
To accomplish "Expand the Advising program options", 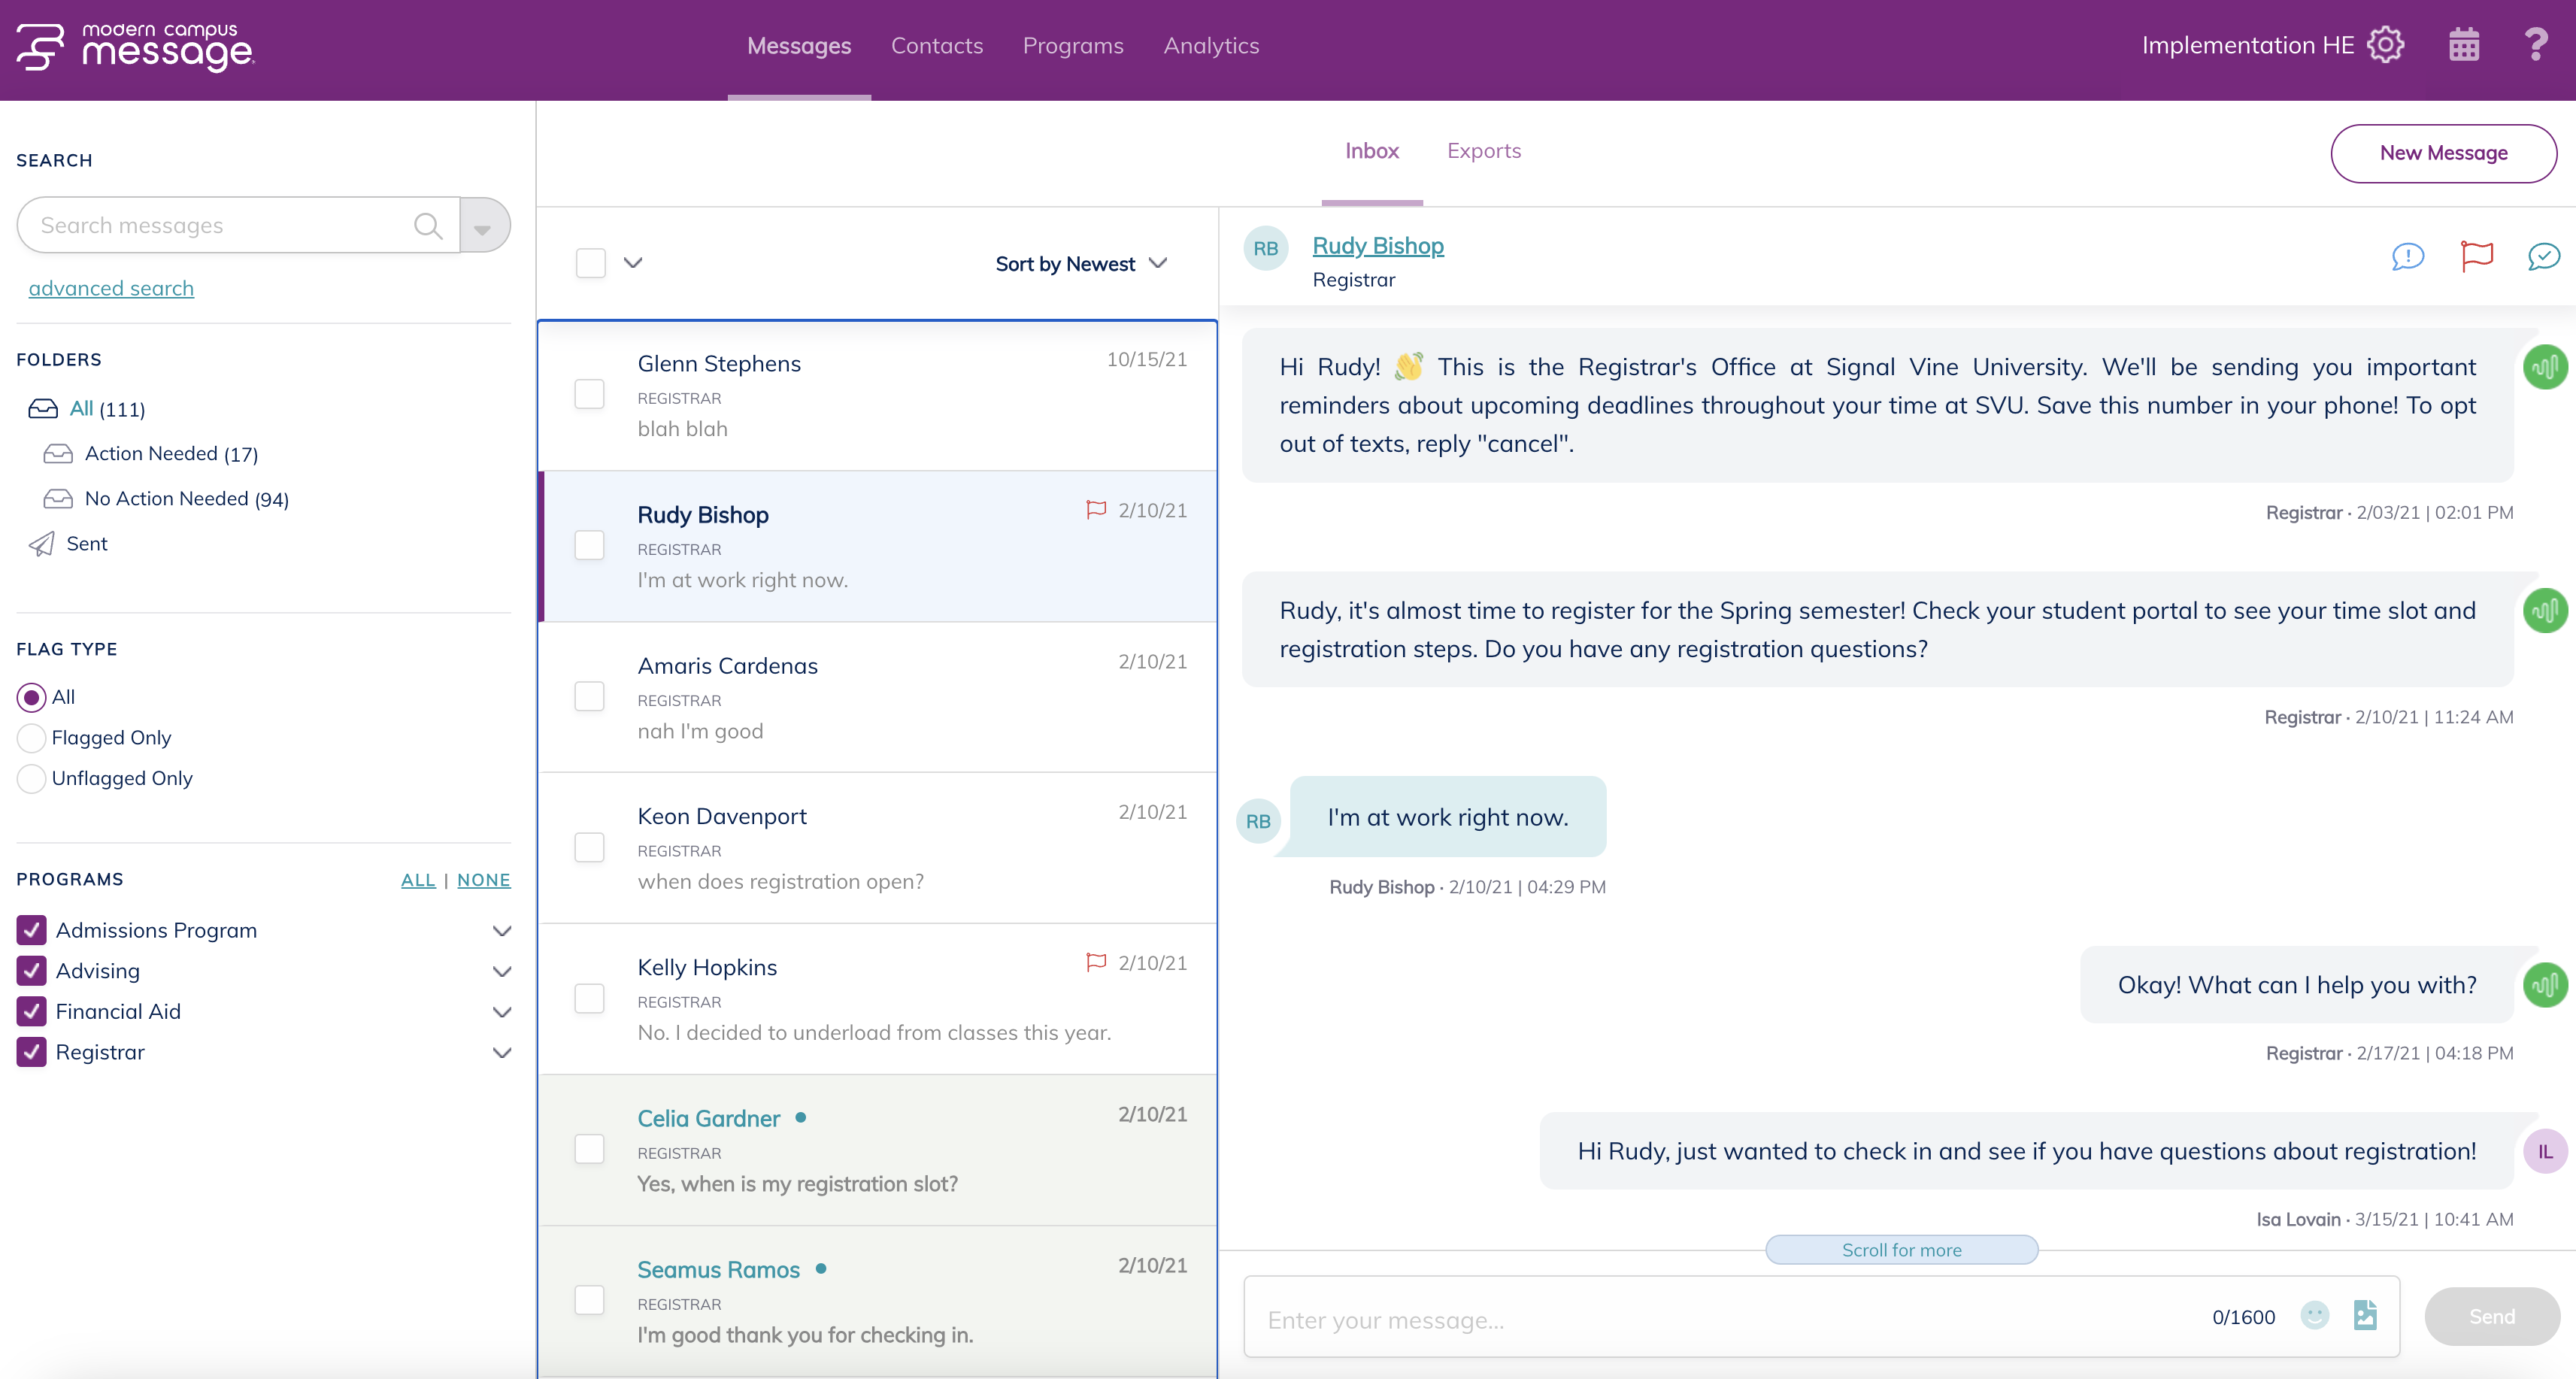I will click(503, 971).
